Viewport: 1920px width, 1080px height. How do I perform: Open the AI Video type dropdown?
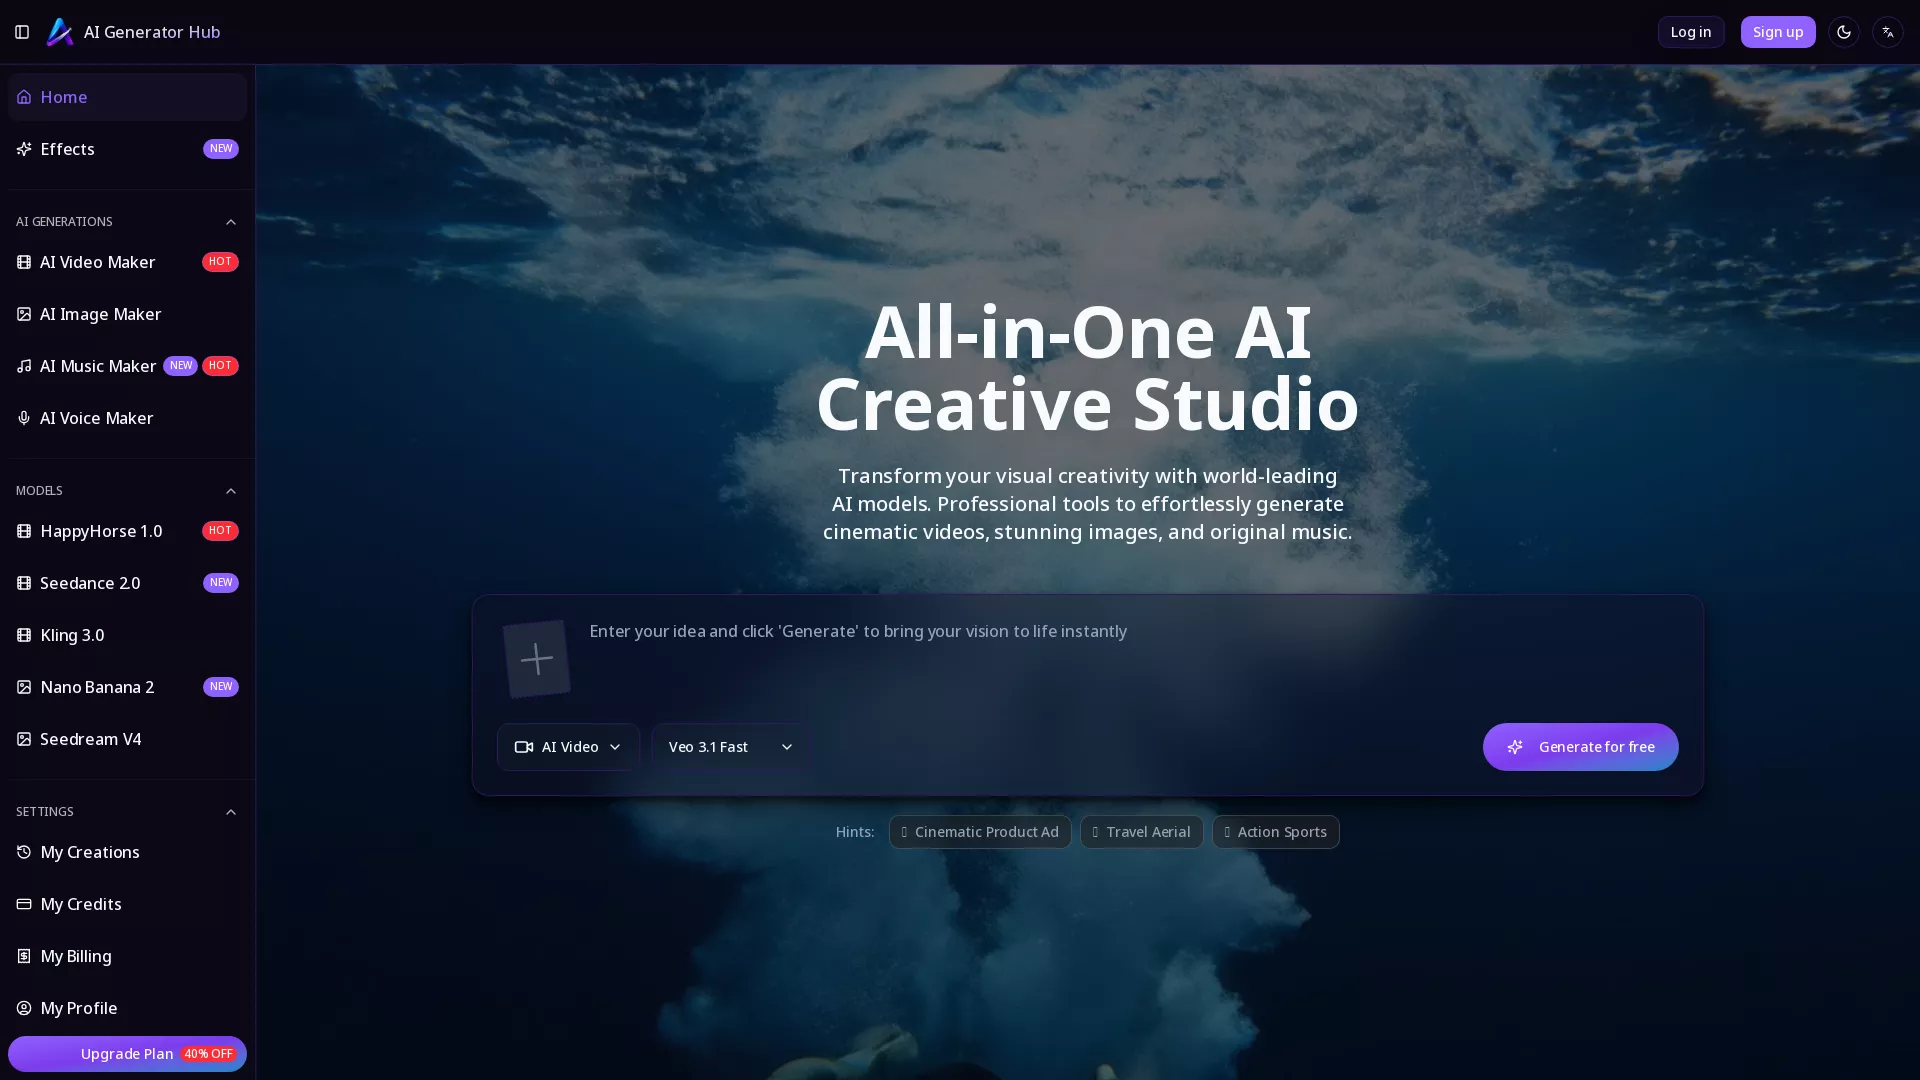click(567, 746)
